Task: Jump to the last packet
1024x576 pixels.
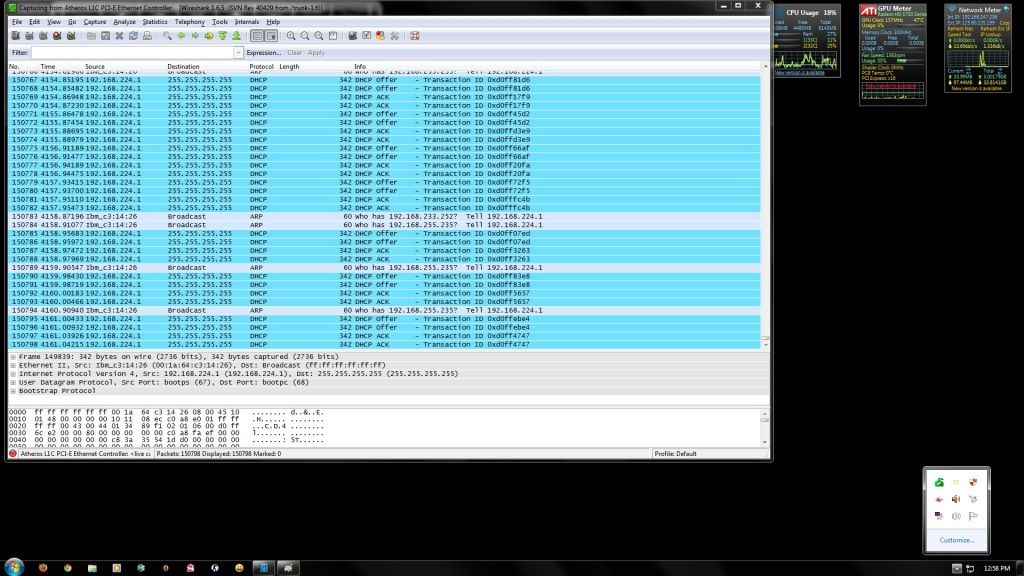Action: [236, 36]
